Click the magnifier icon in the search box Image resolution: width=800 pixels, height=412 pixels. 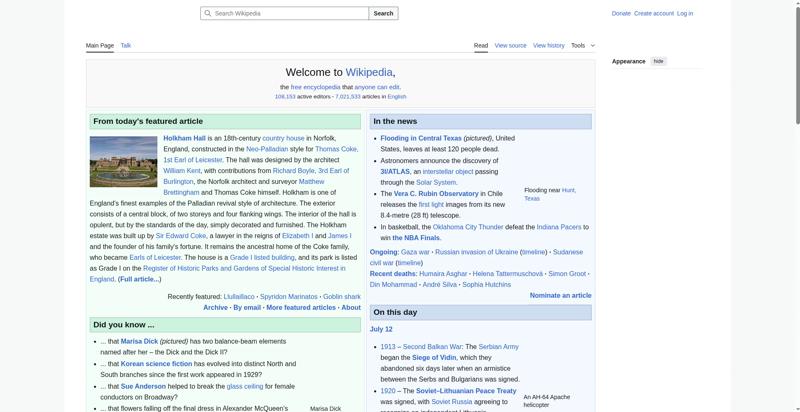click(x=207, y=14)
